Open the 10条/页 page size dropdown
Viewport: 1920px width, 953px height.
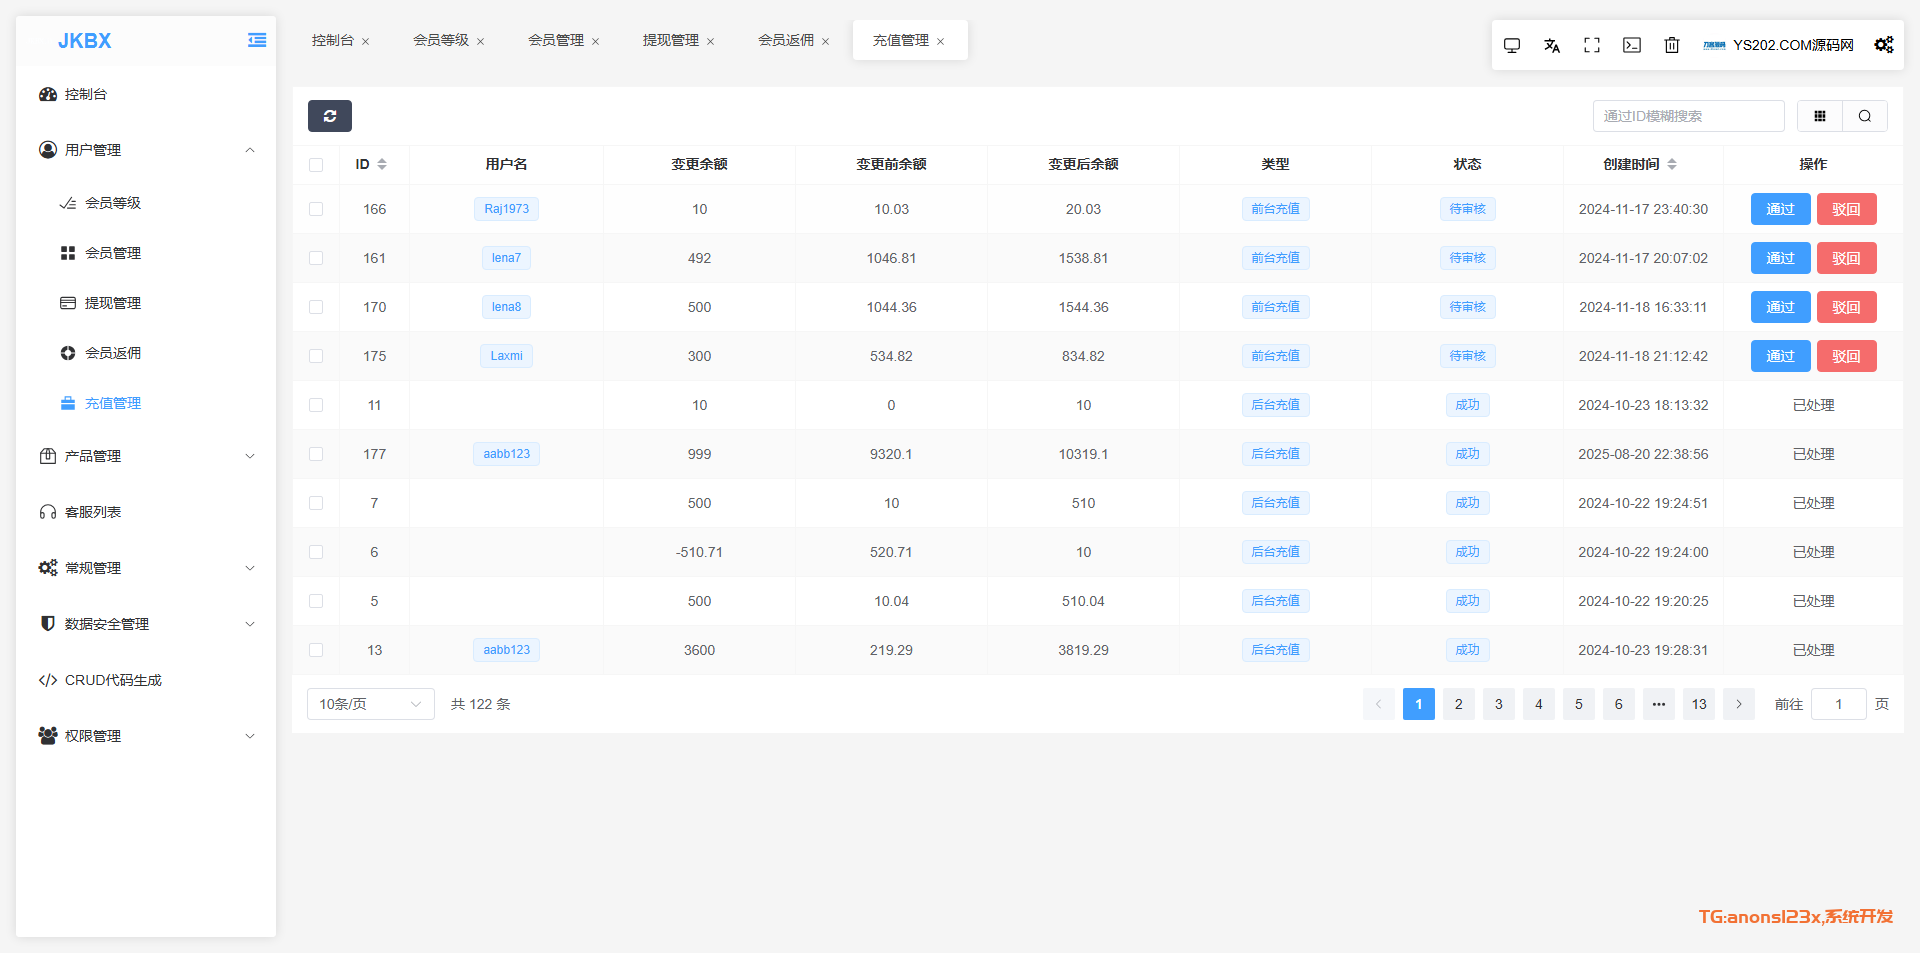370,704
